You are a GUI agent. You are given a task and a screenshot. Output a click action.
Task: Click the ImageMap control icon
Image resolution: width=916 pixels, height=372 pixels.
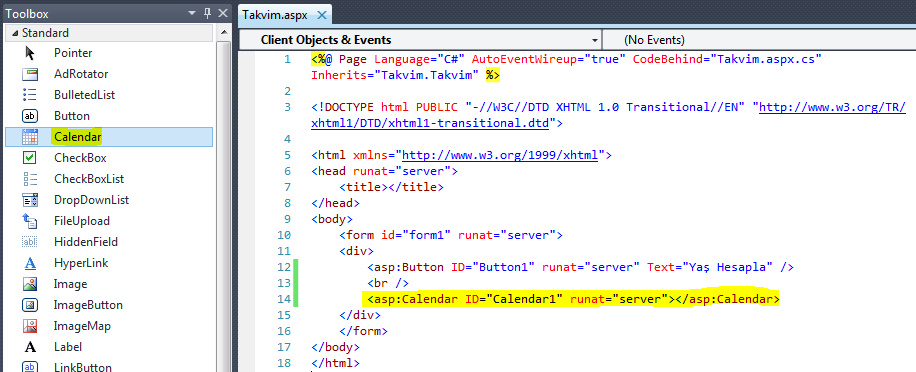point(30,326)
